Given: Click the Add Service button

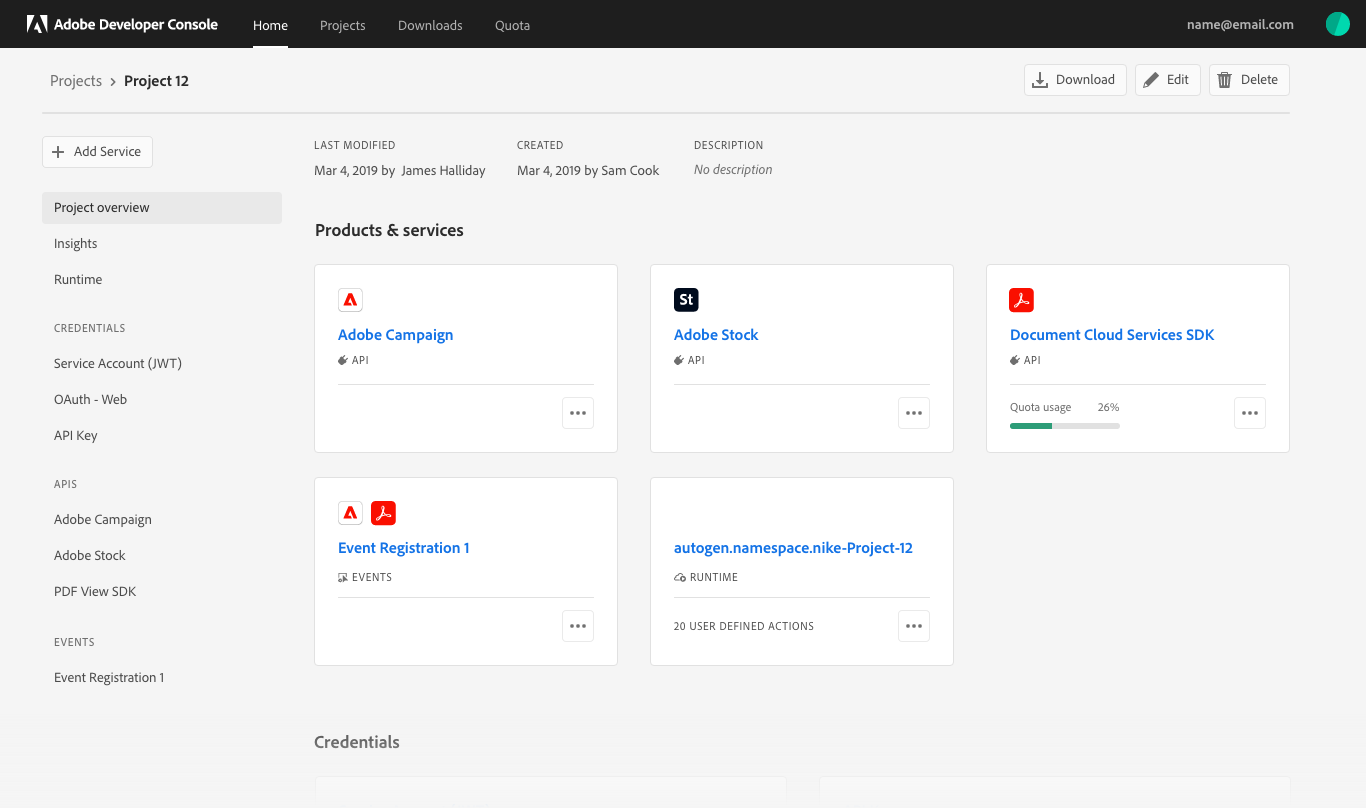Looking at the screenshot, I should point(97,151).
